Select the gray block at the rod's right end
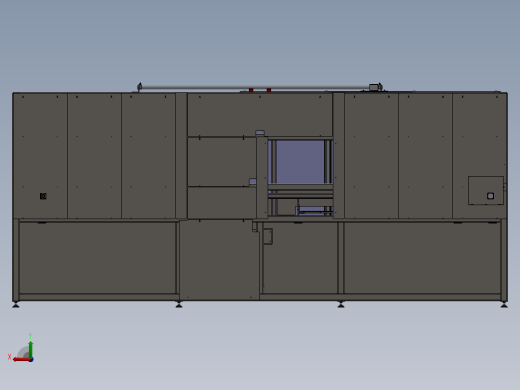520x390 pixels. pos(374,87)
